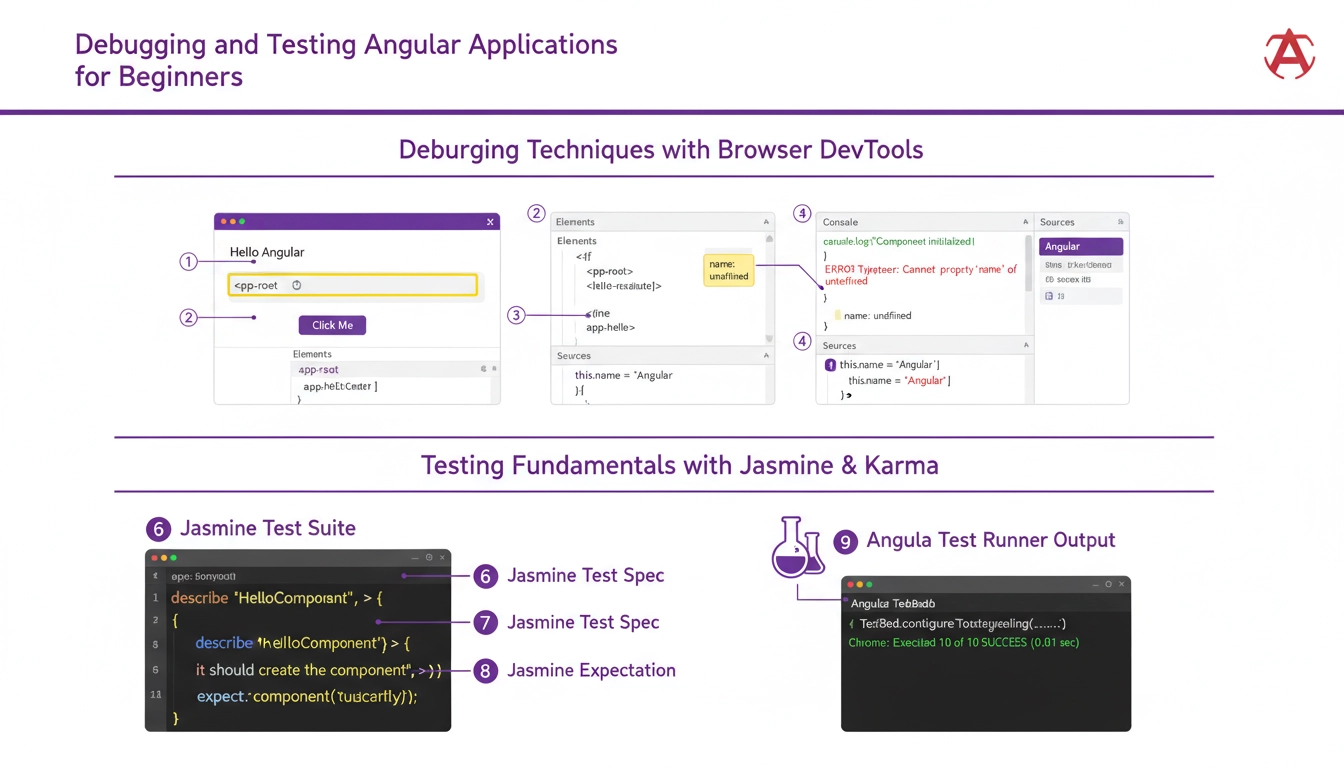The image size is (1344, 768).
Task: Select the <pp-root> node in the Elements tree
Action: (610, 271)
